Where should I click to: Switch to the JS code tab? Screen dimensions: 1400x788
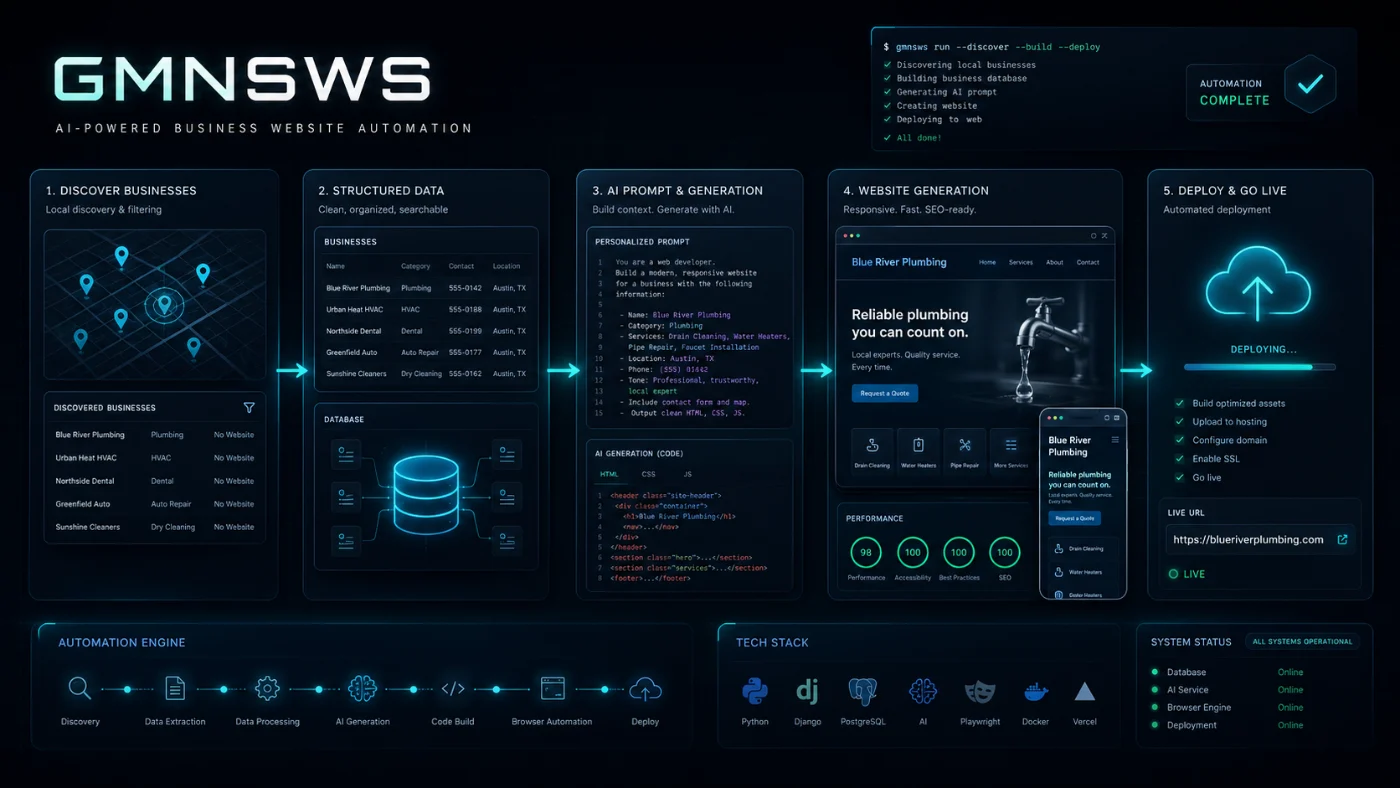[687, 474]
